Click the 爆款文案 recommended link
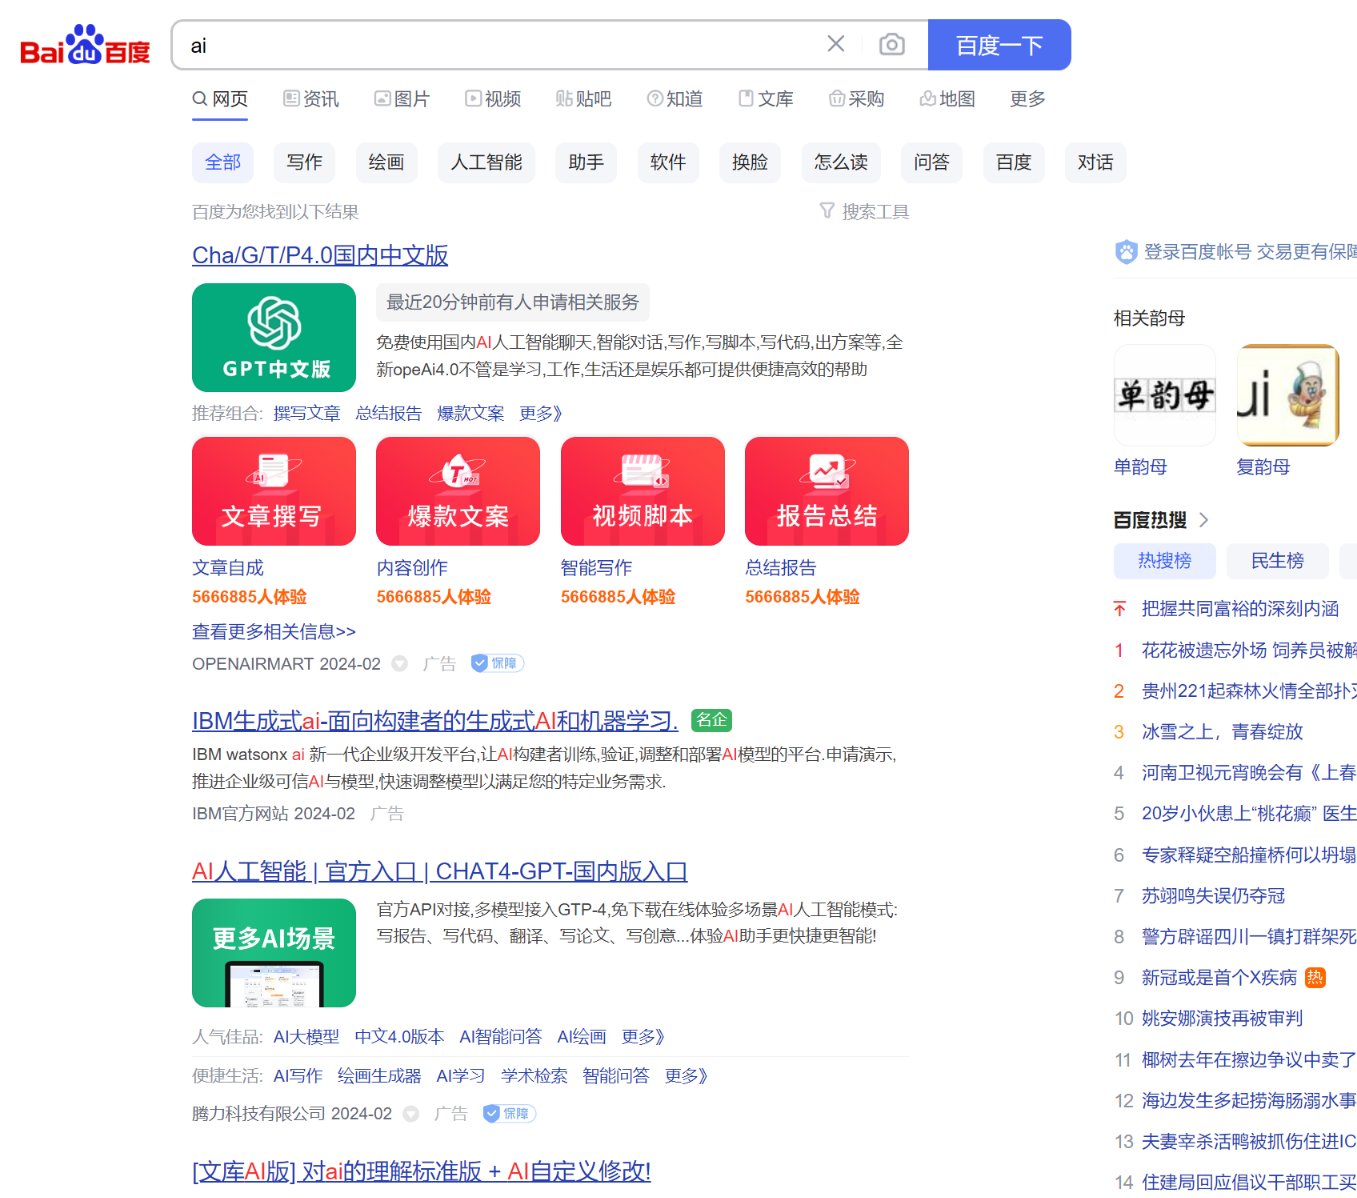Viewport: 1357px width, 1198px height. click(471, 413)
